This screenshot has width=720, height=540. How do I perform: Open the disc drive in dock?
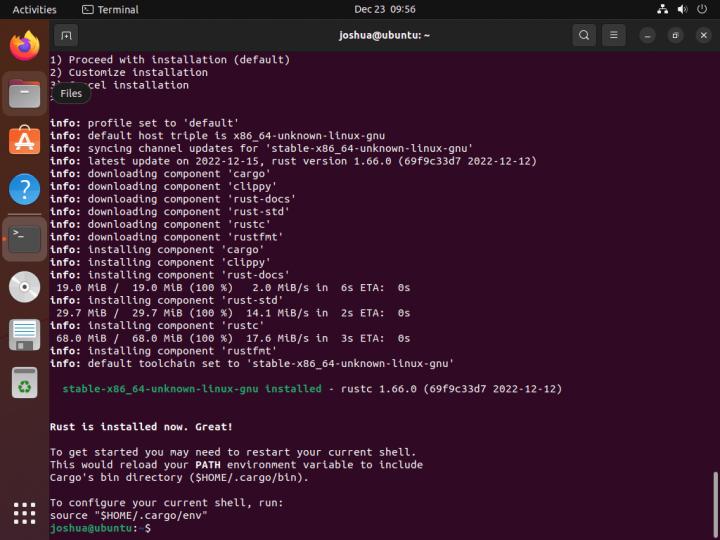24,286
